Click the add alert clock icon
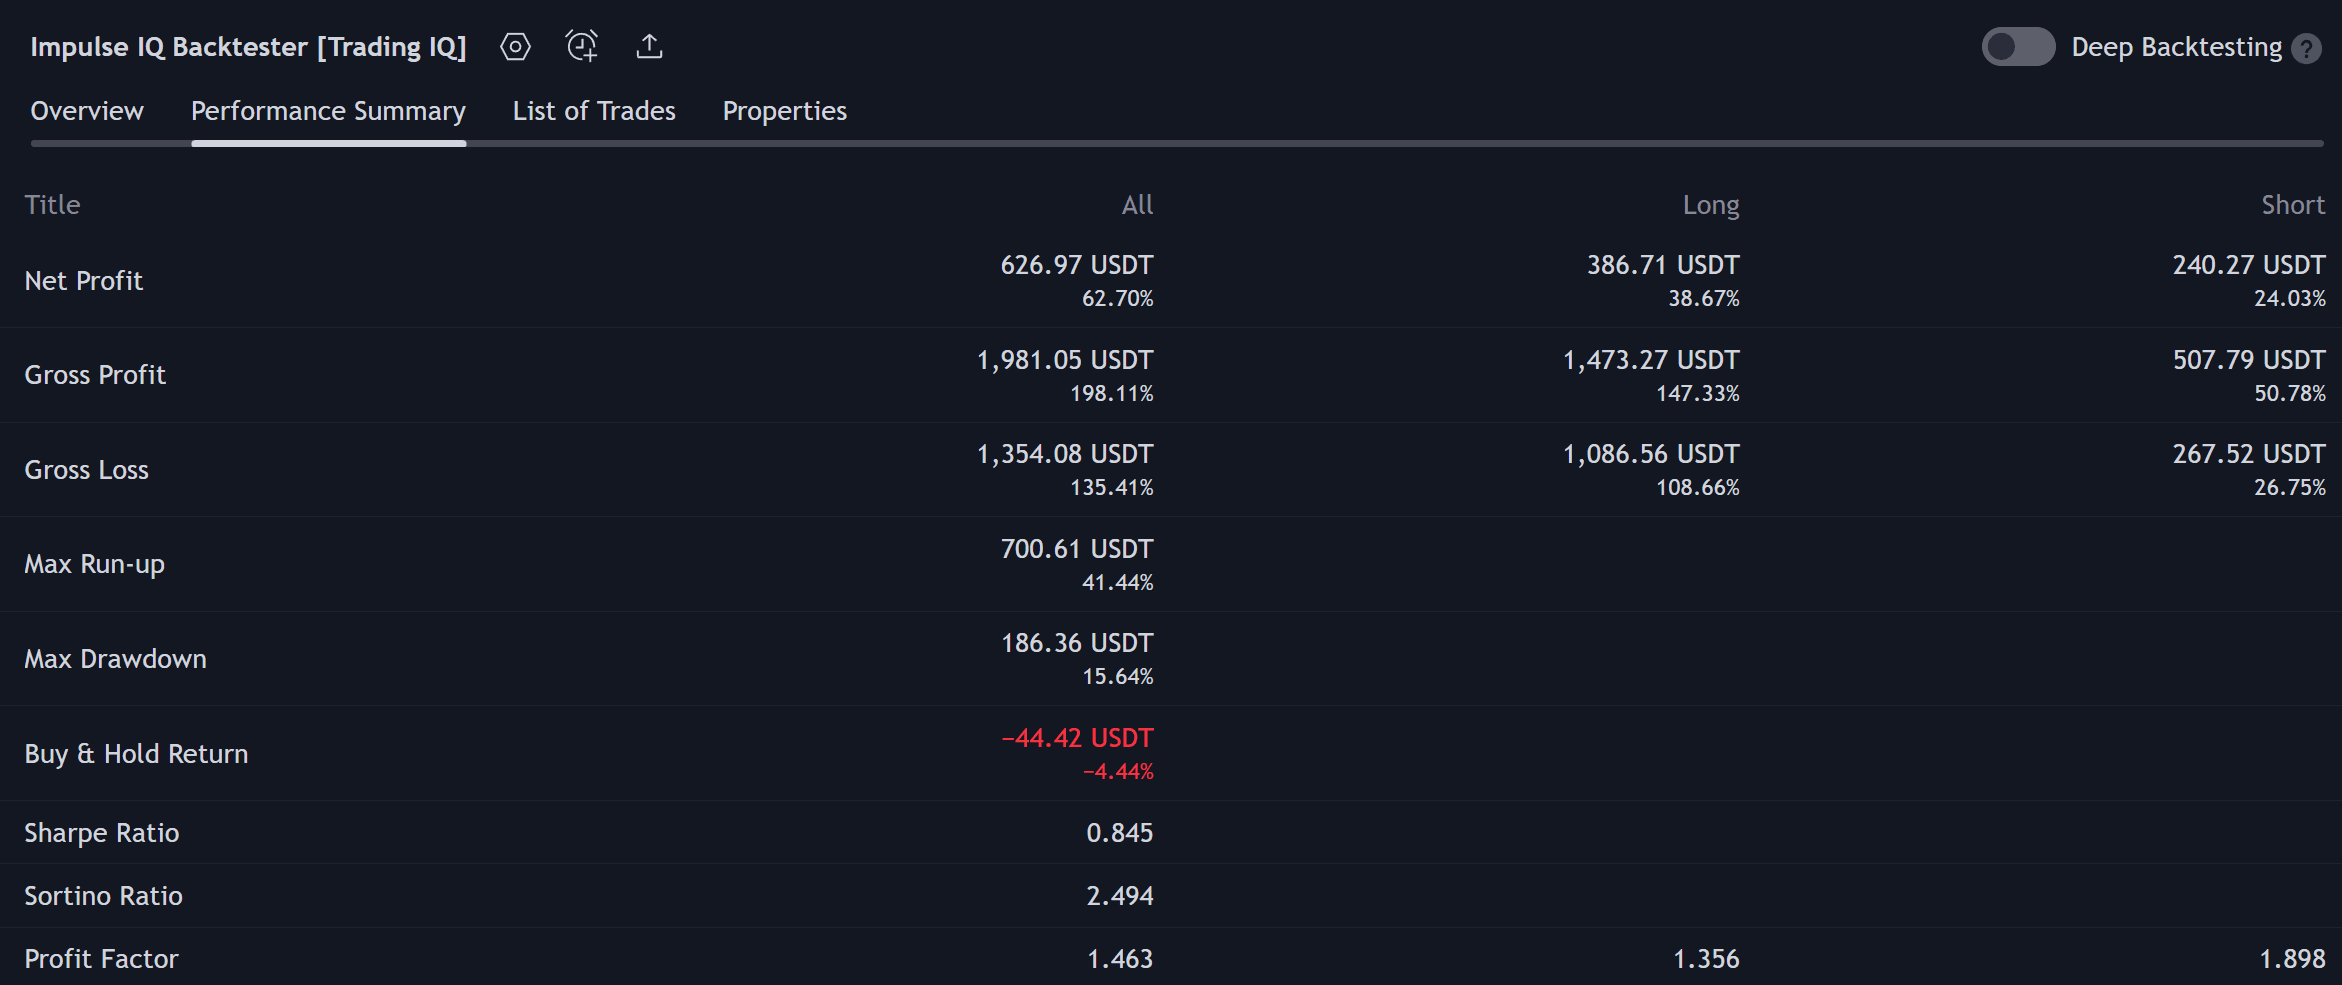The height and width of the screenshot is (985, 2342). pyautogui.click(x=582, y=46)
